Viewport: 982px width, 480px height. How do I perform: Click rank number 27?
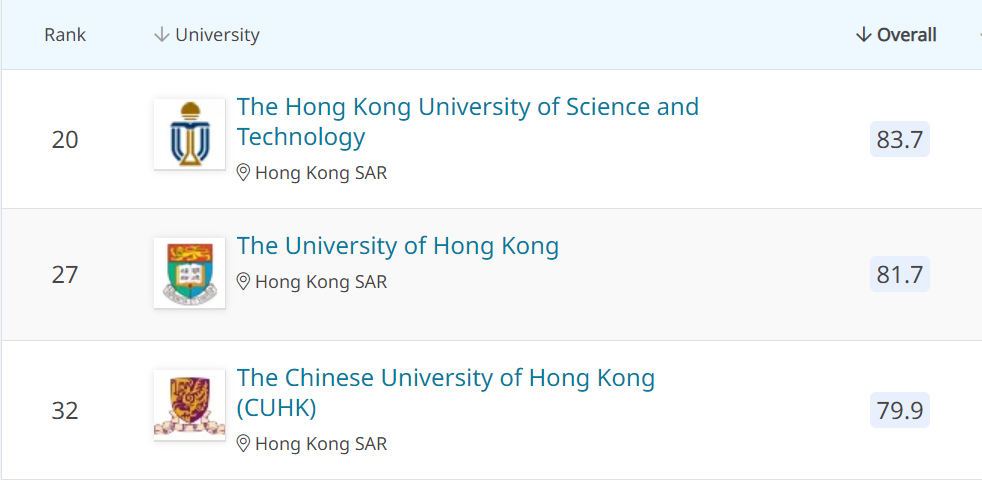tap(65, 274)
